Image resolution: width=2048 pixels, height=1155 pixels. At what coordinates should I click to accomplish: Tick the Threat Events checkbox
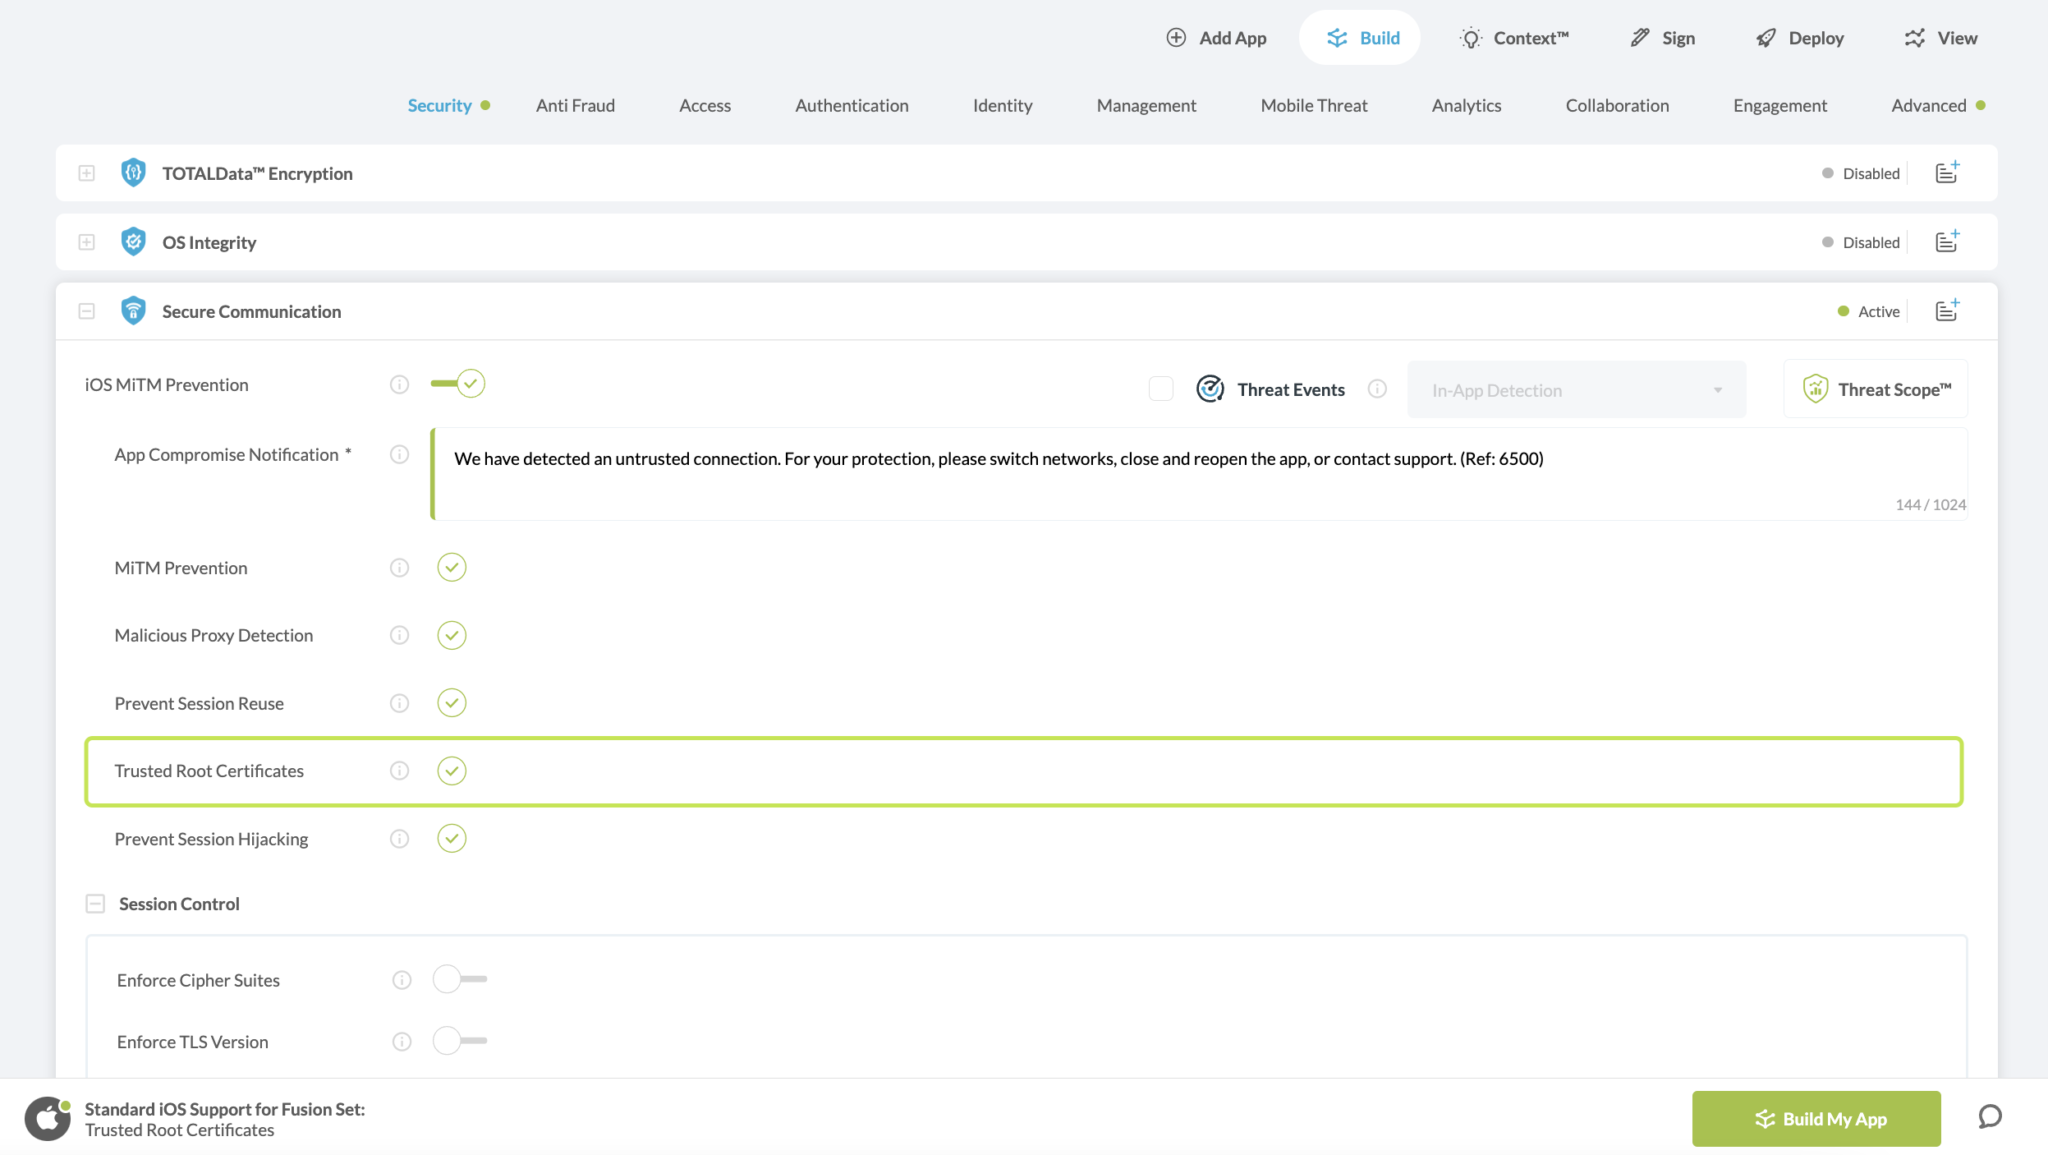[1161, 389]
